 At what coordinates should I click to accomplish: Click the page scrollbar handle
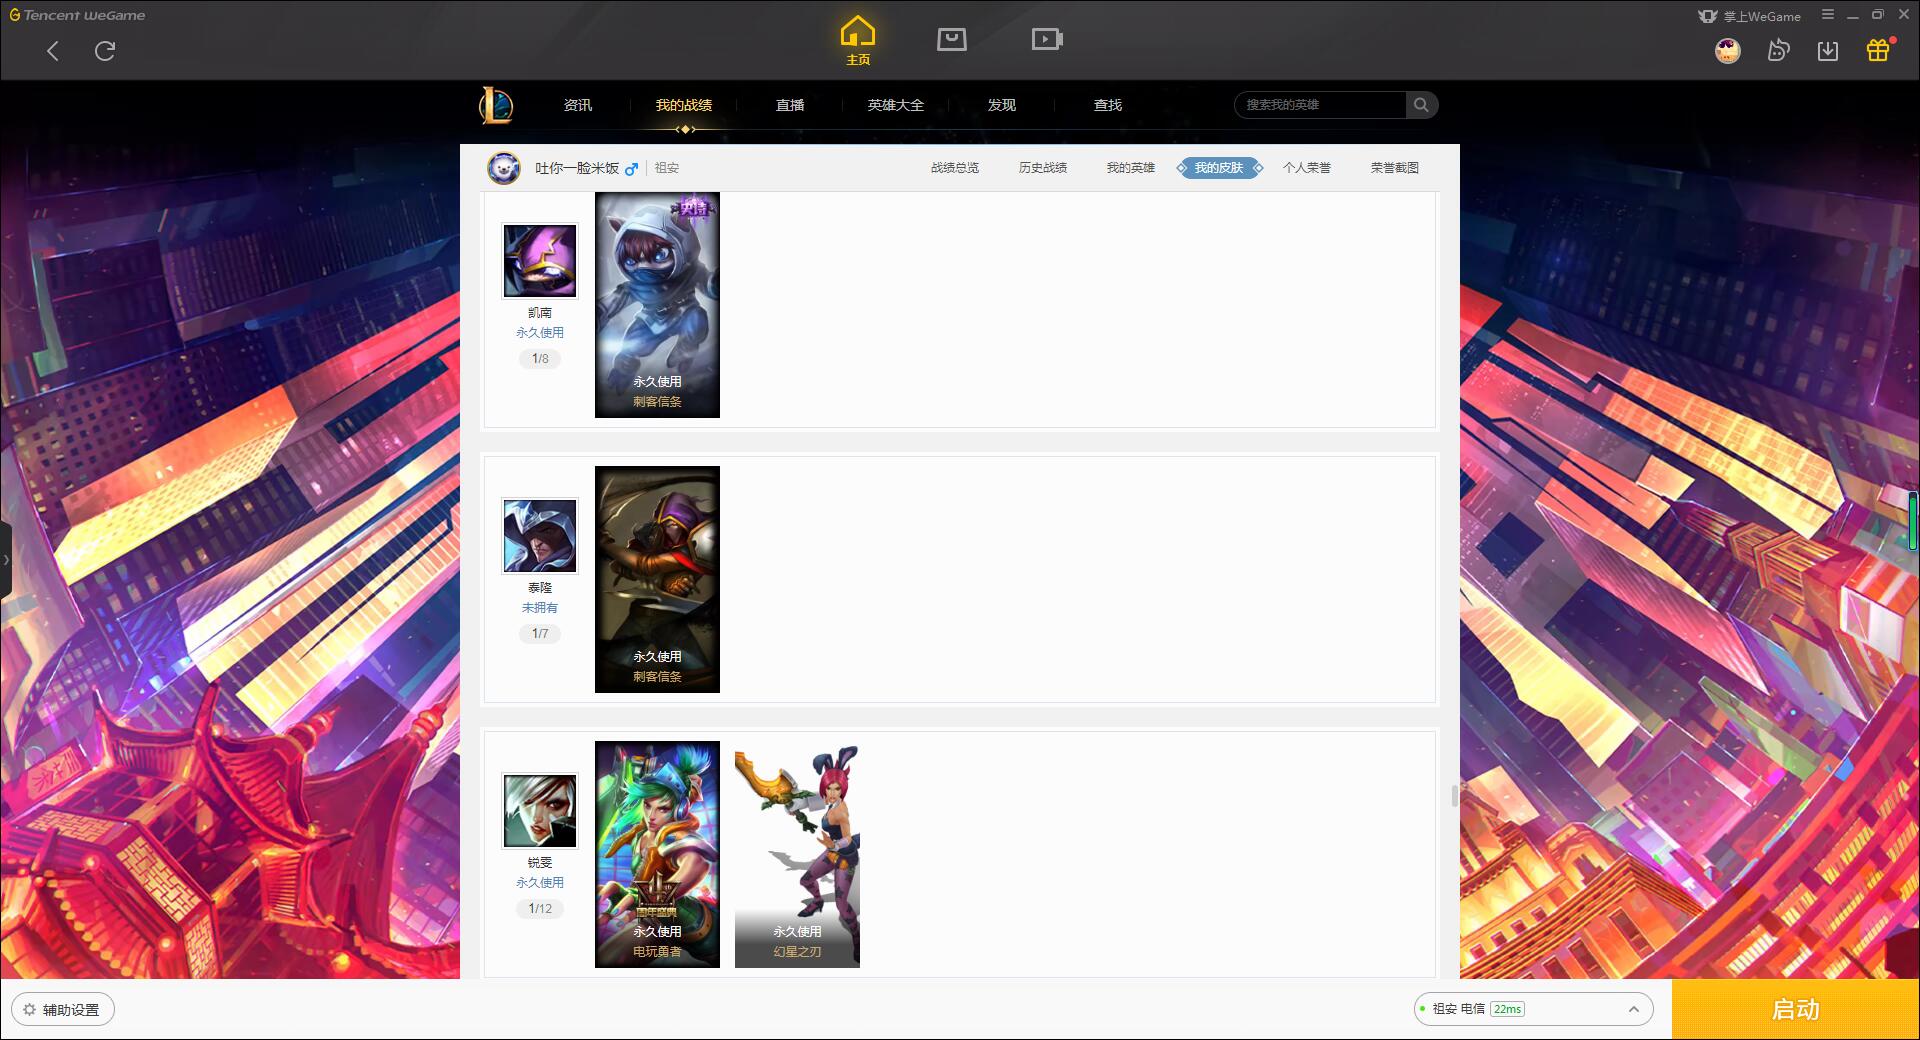point(1454,796)
